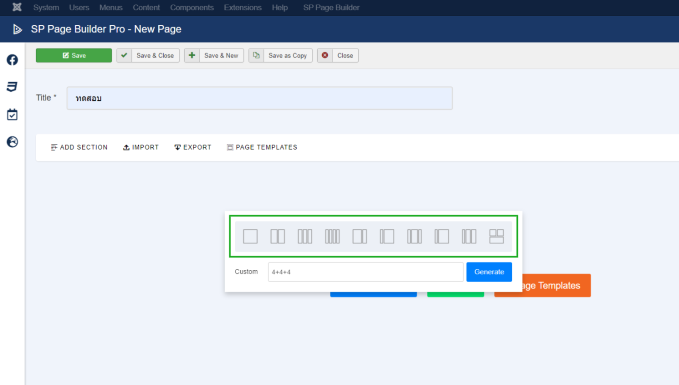This screenshot has width=679, height=385.
Task: Click Save & New button
Action: point(214,55)
